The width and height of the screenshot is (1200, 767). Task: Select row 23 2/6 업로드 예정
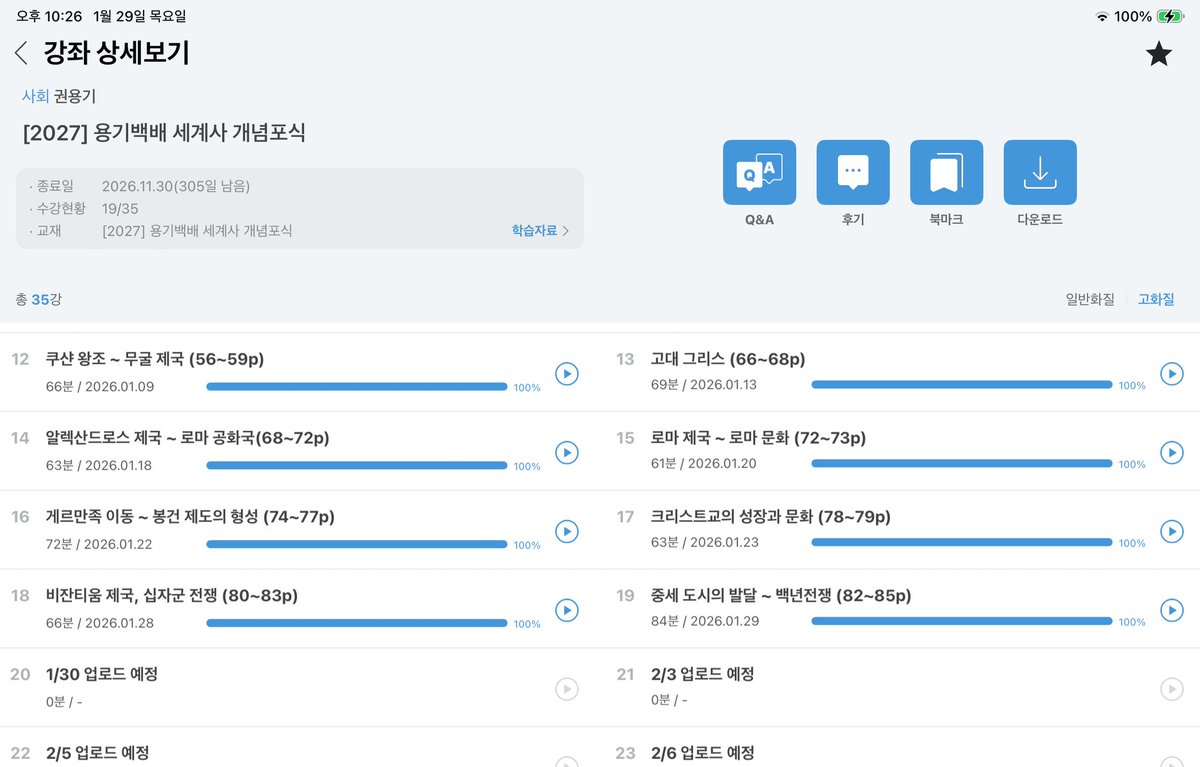coord(902,748)
